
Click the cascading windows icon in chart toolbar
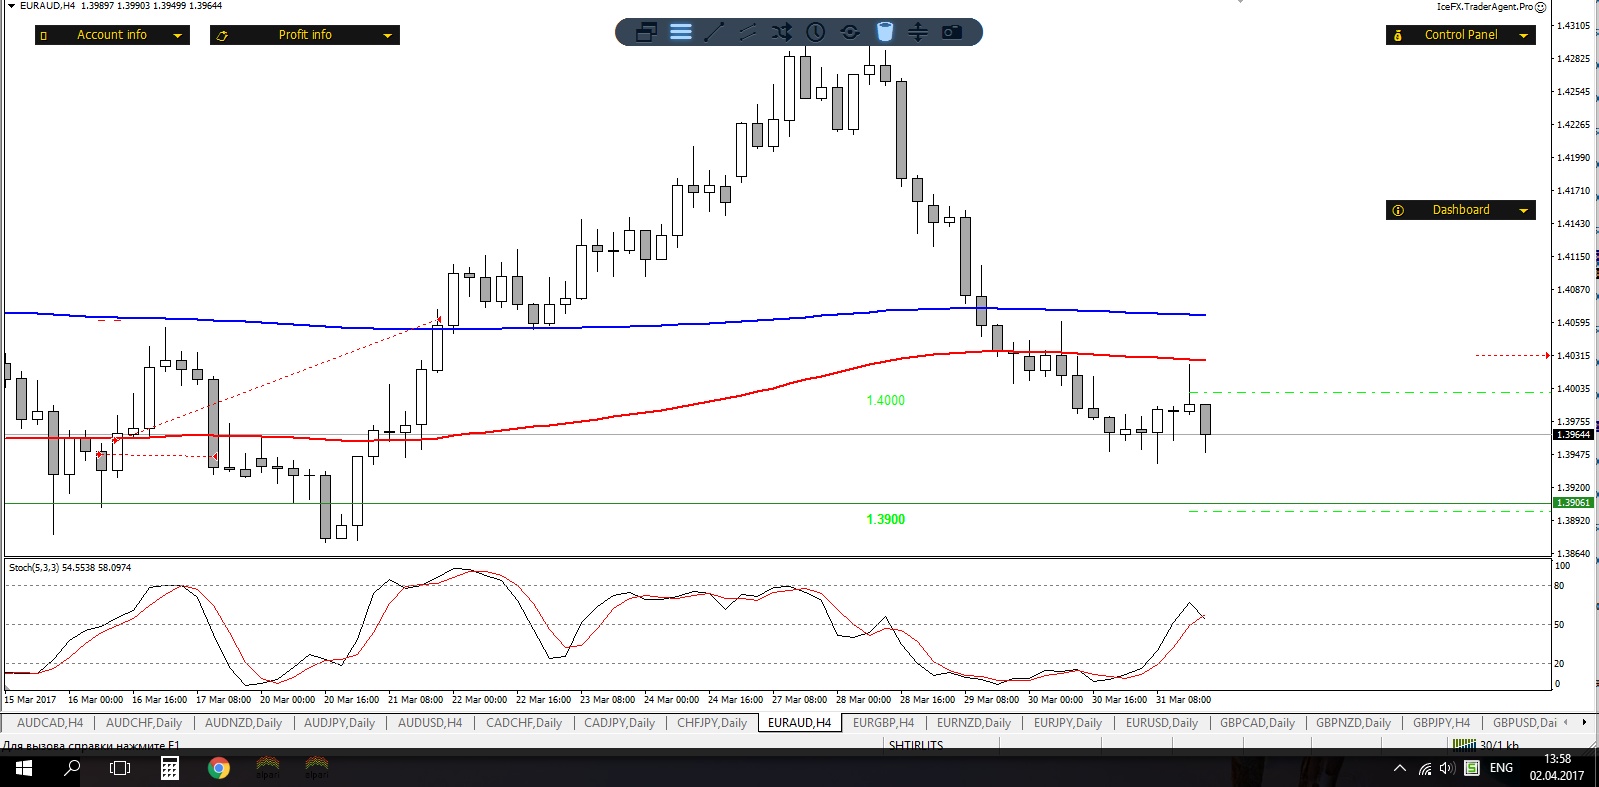[x=646, y=32]
